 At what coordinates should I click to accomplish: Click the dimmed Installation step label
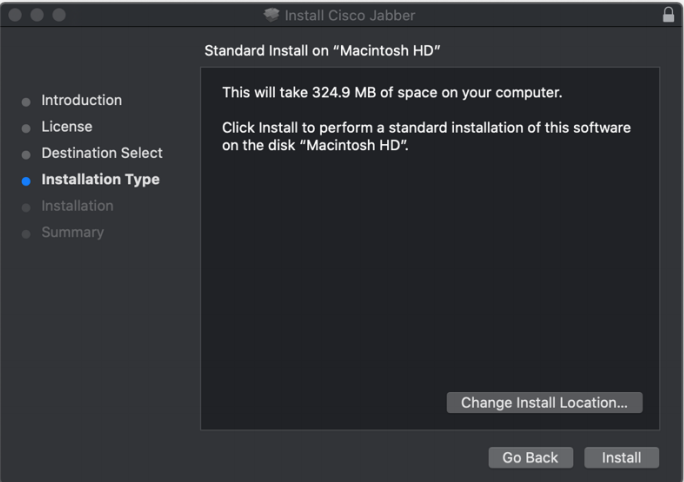[x=77, y=206]
